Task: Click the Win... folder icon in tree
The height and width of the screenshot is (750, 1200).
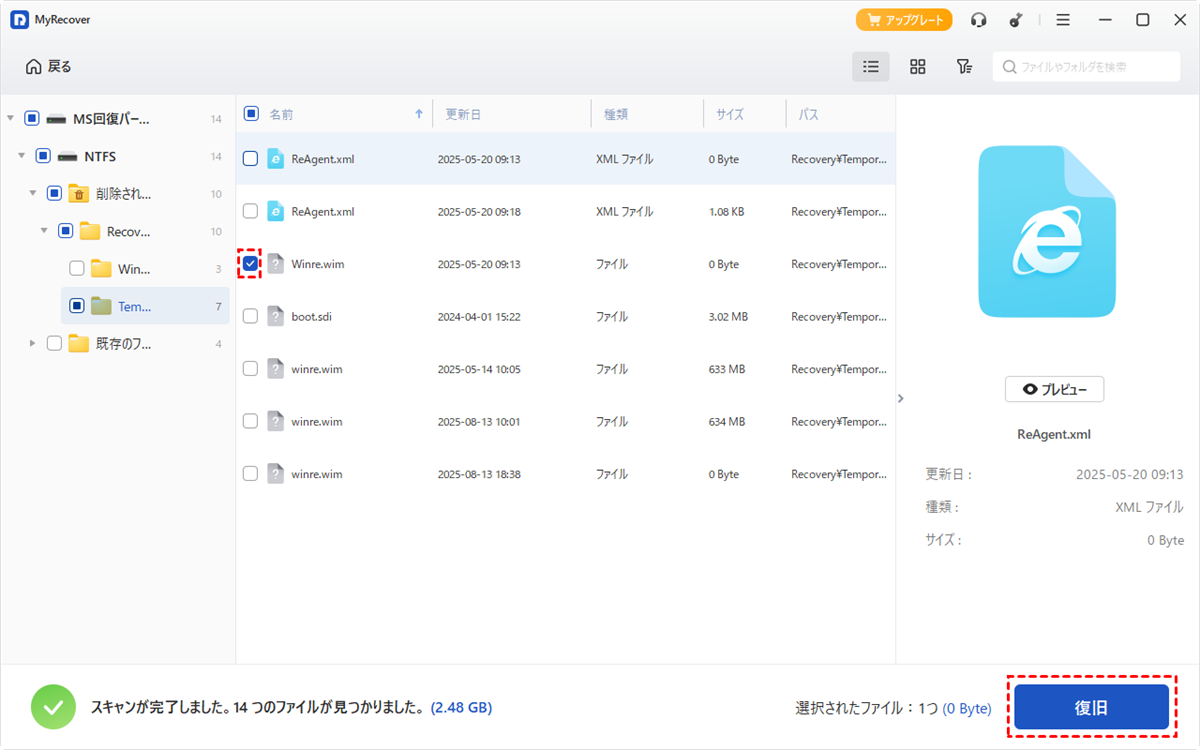Action: pyautogui.click(x=101, y=268)
